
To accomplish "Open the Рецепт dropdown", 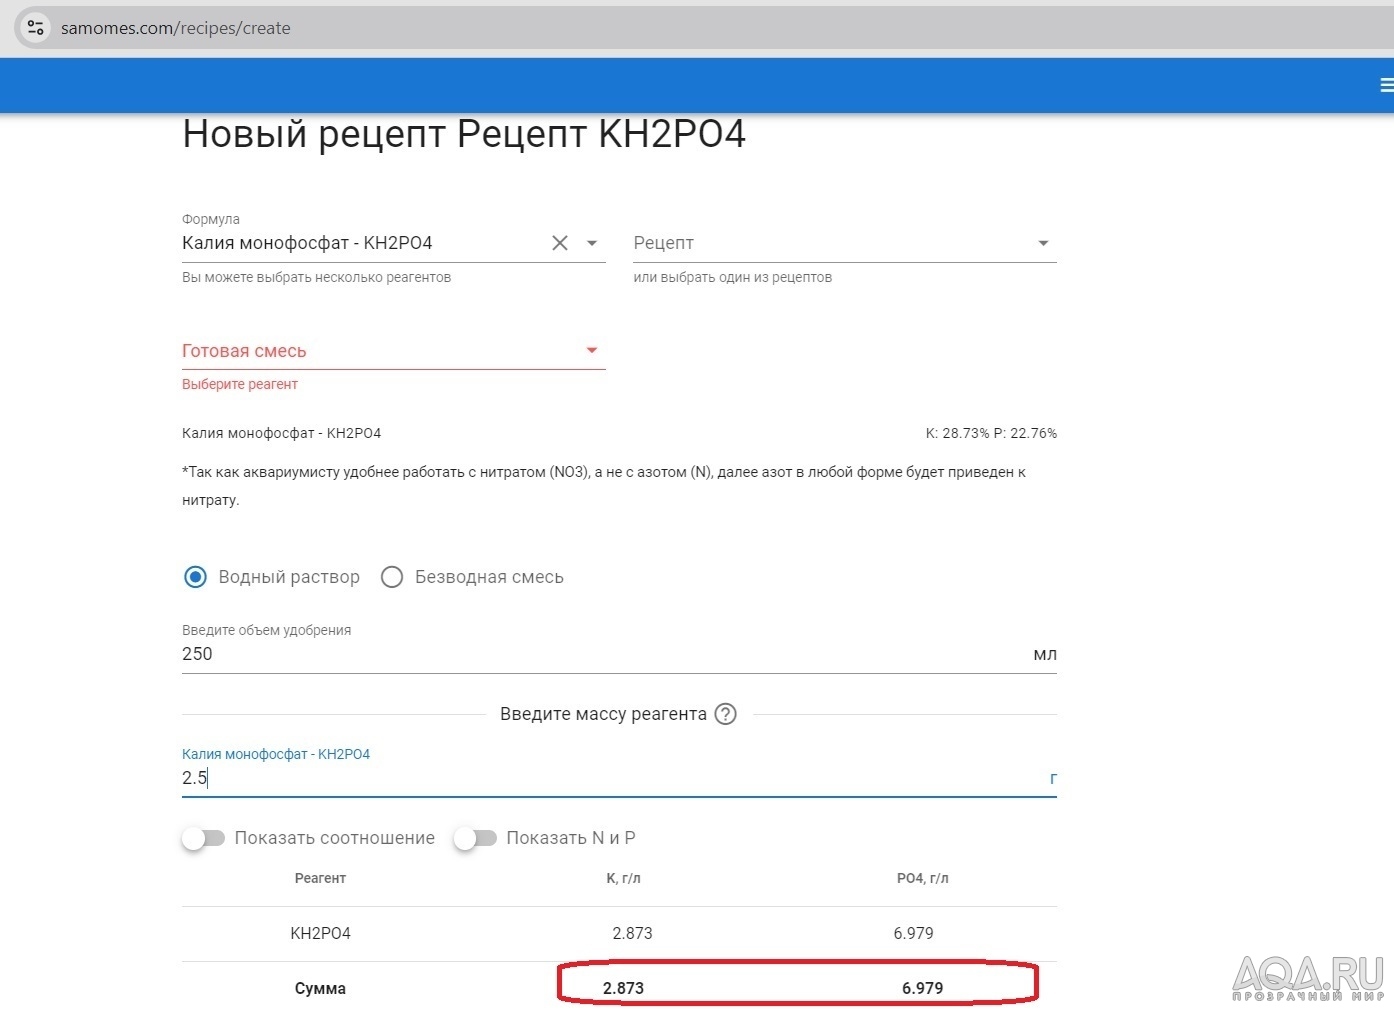I will (845, 243).
